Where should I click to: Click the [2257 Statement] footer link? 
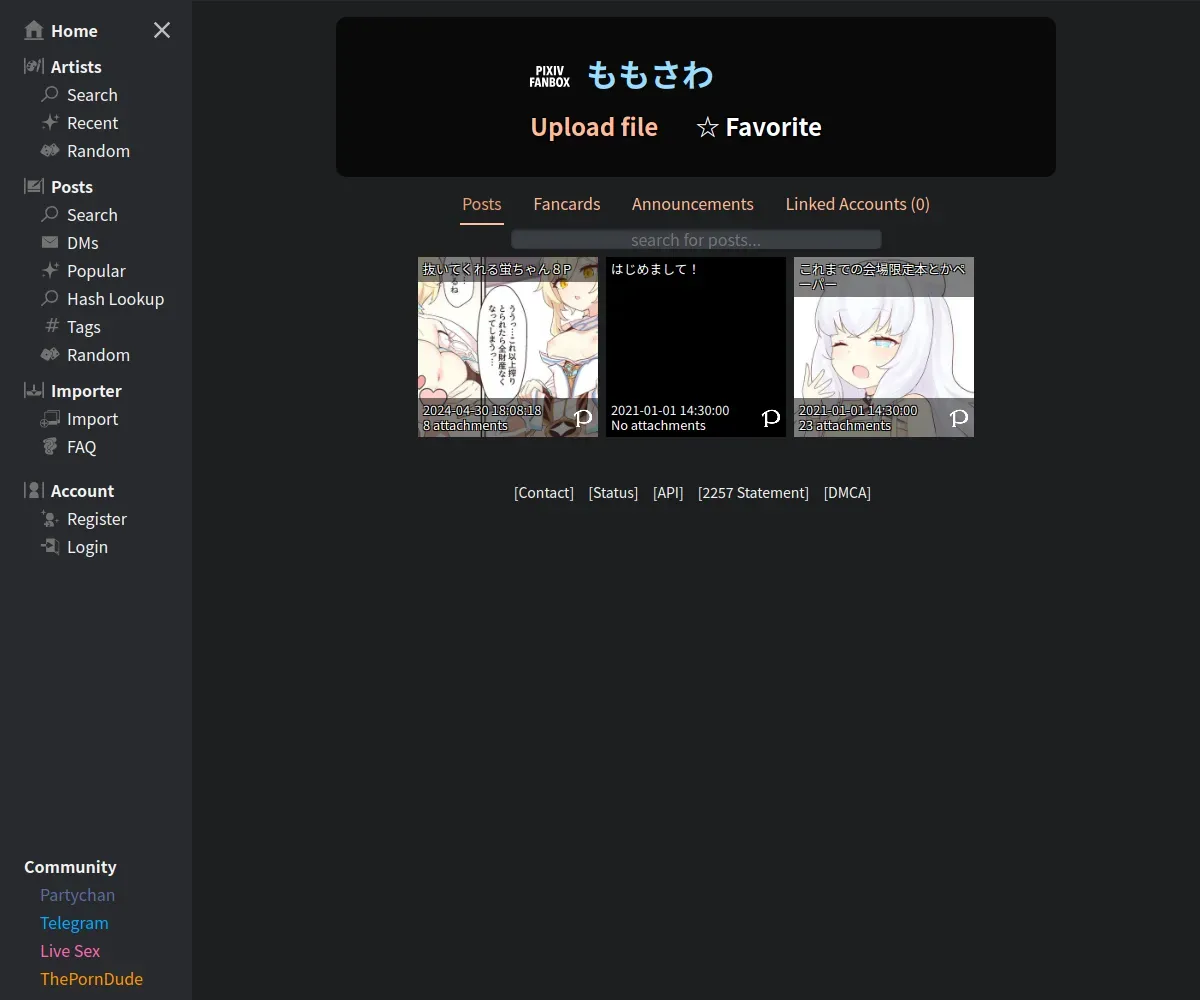(x=753, y=493)
